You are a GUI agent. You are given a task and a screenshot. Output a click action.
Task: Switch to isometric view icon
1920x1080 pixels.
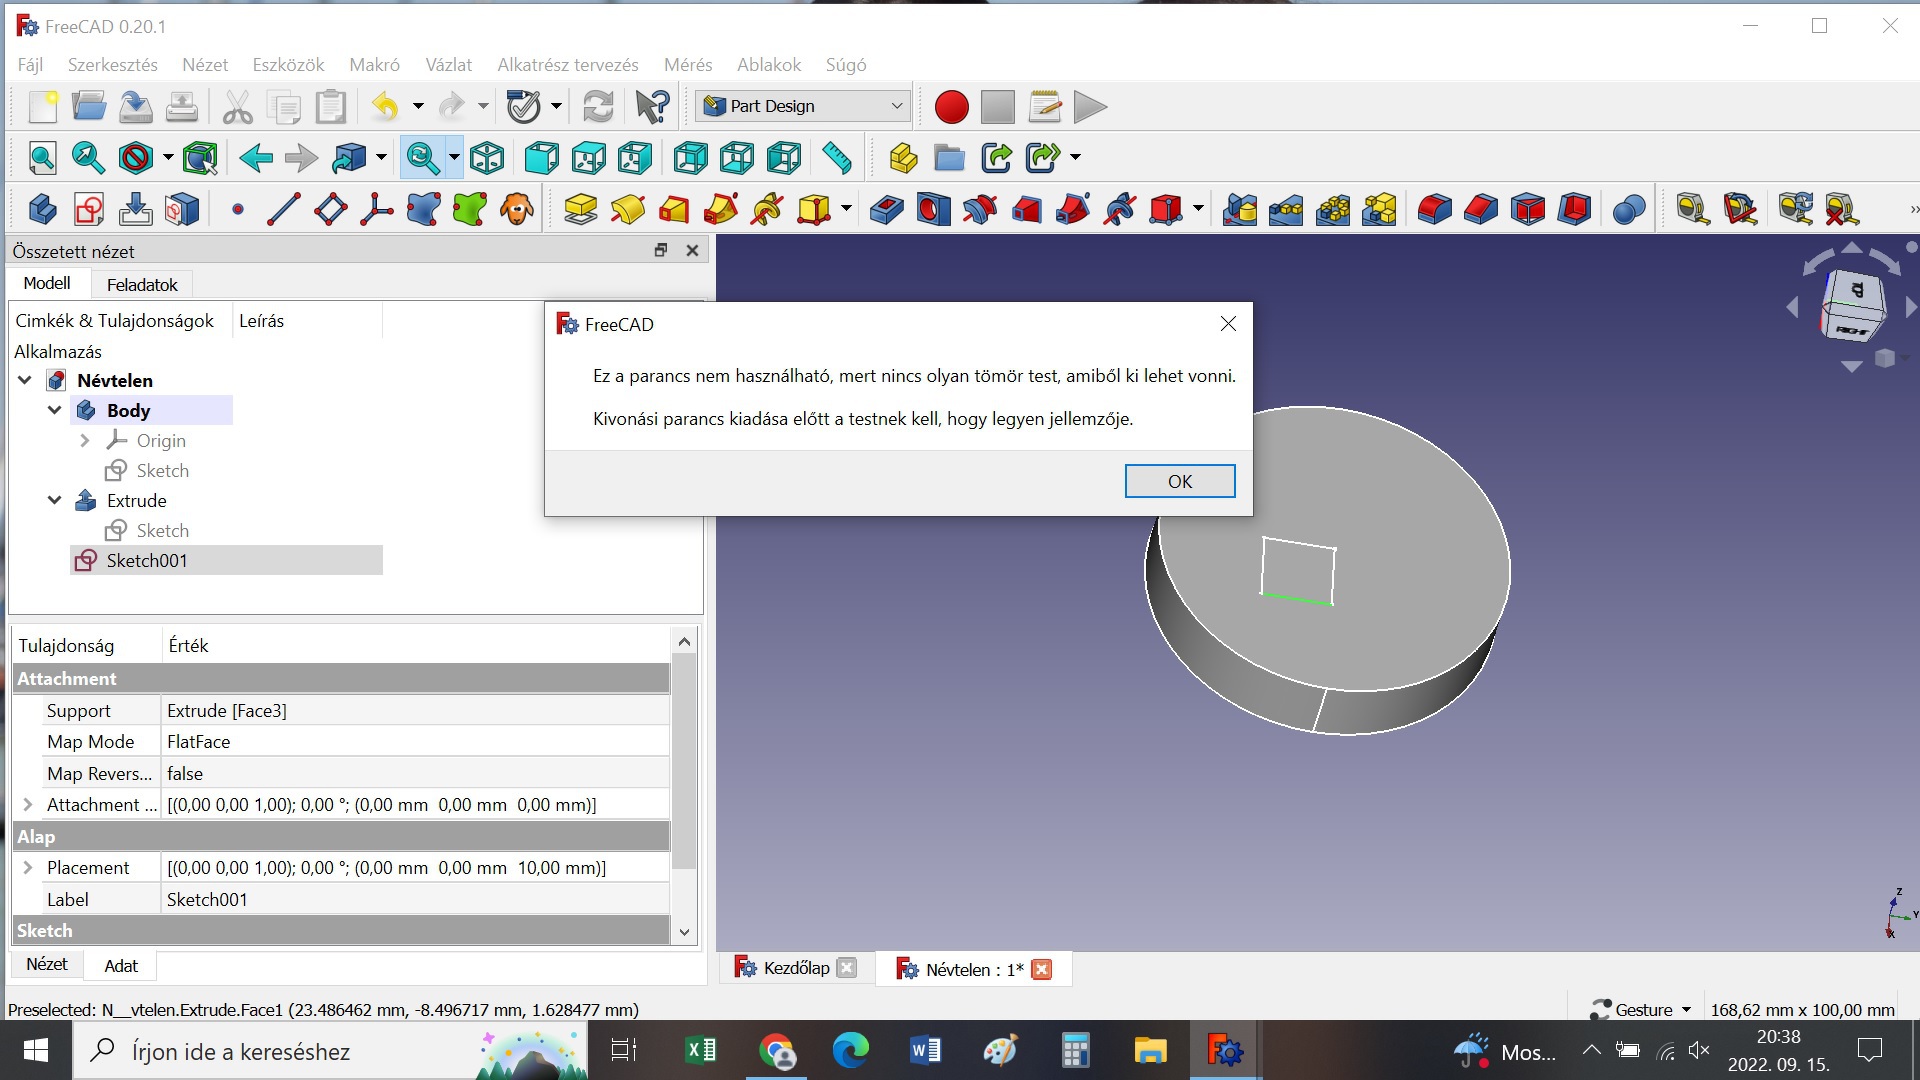487,158
